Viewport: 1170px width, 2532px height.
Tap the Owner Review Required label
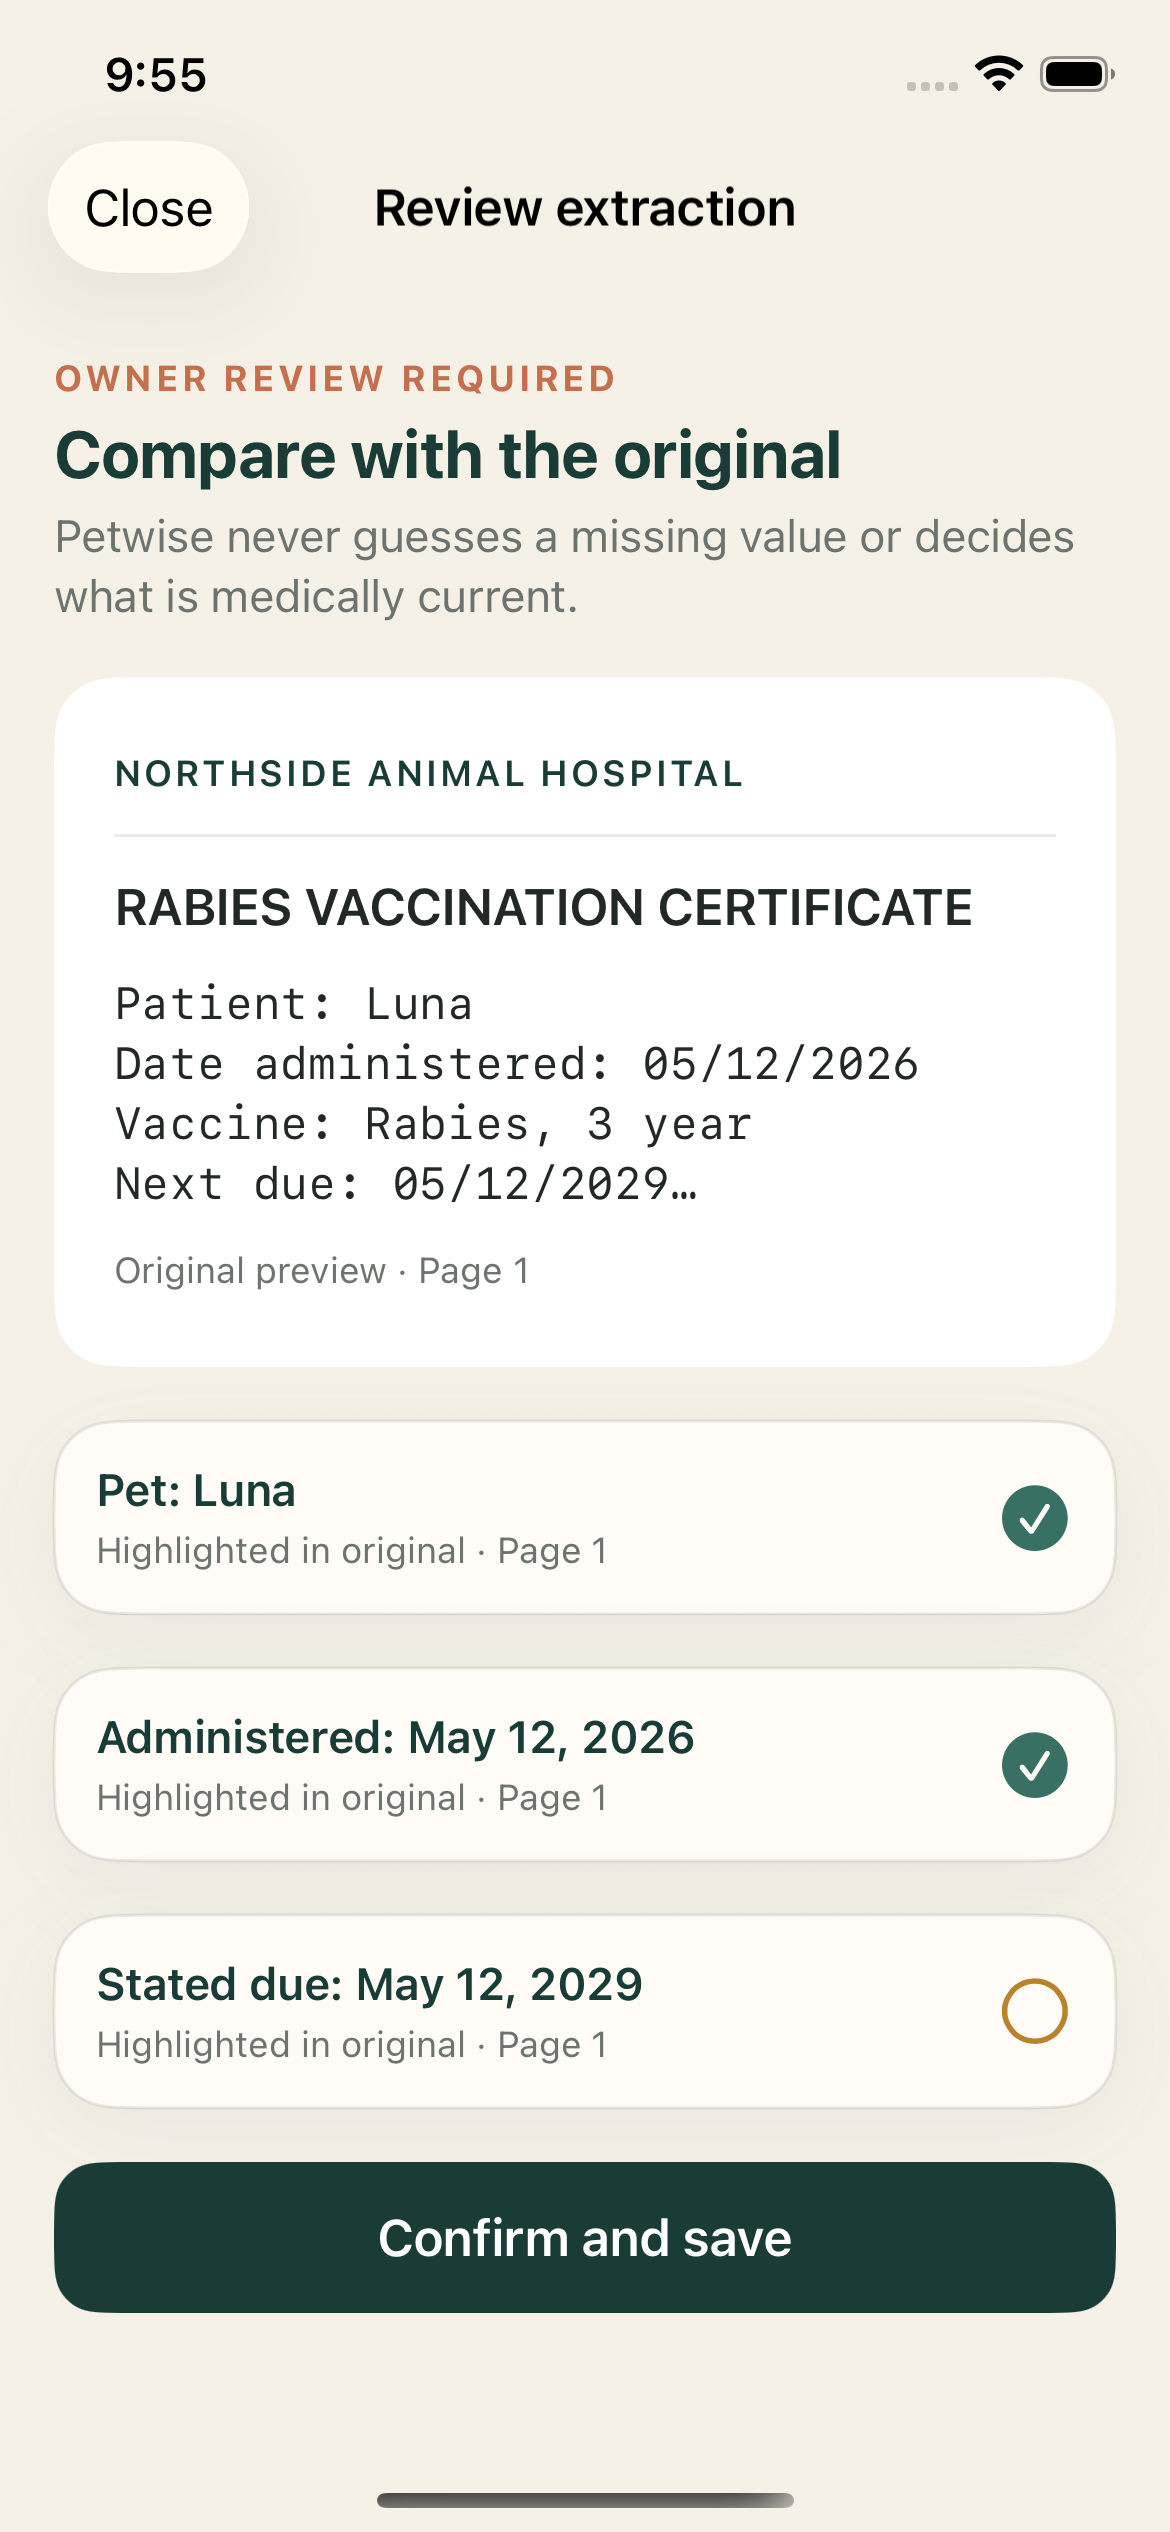point(335,379)
